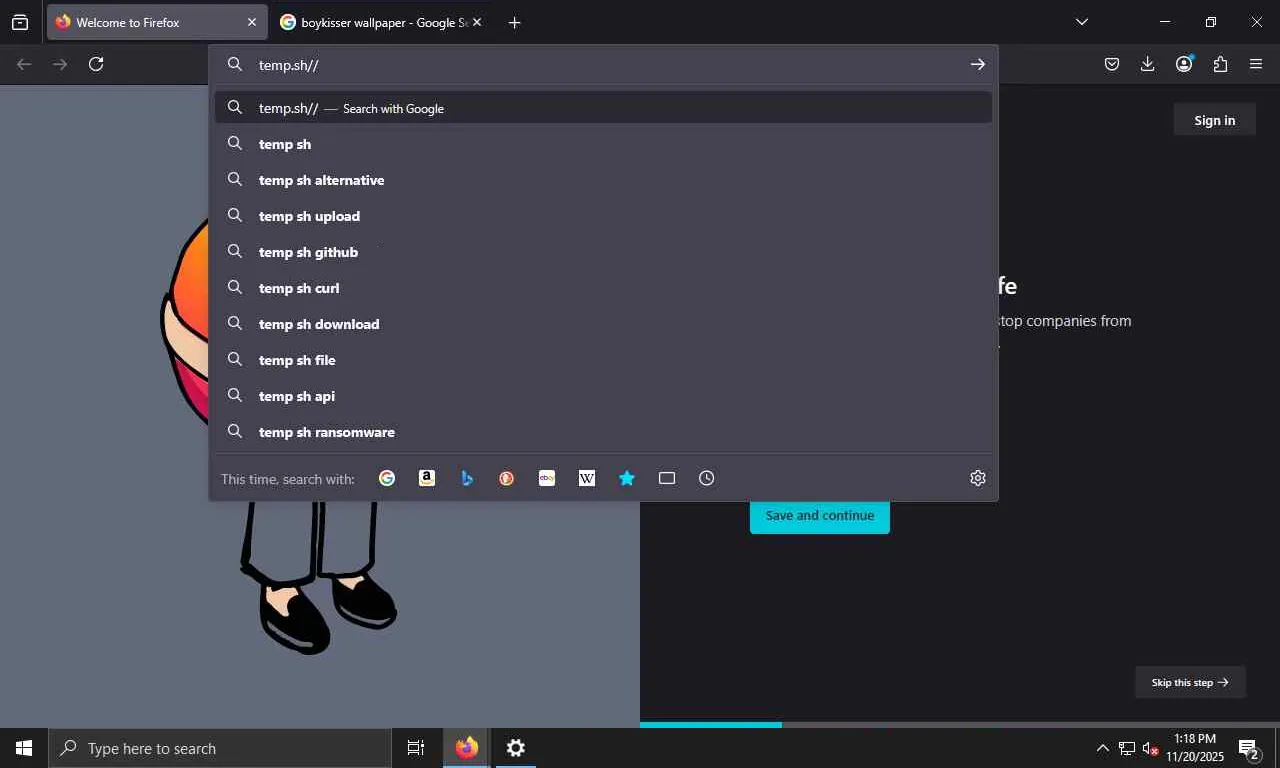Reload the current page
Image resolution: width=1280 pixels, height=768 pixels.
click(96, 64)
